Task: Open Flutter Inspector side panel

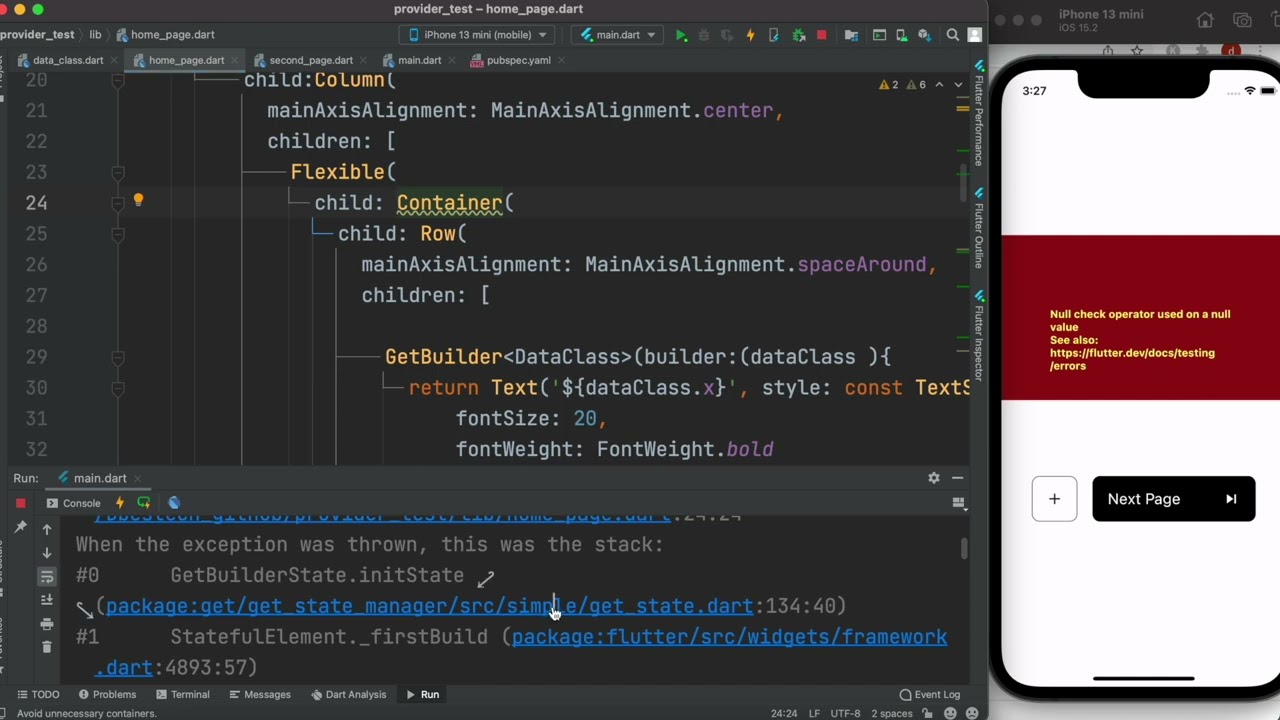Action: pos(979,338)
